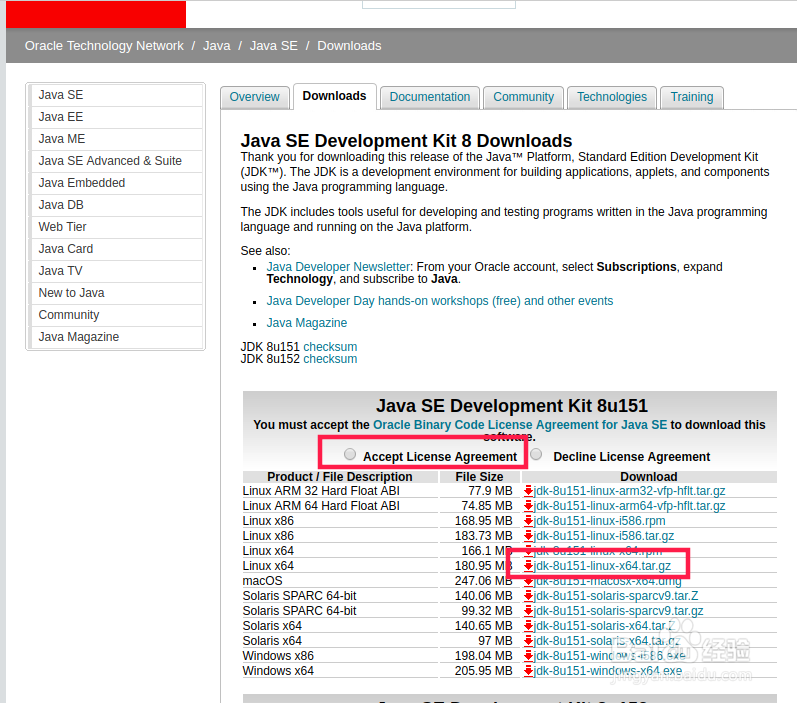This screenshot has width=797, height=703.
Task: Select Java TV sidebar item
Action: [x=116, y=271]
